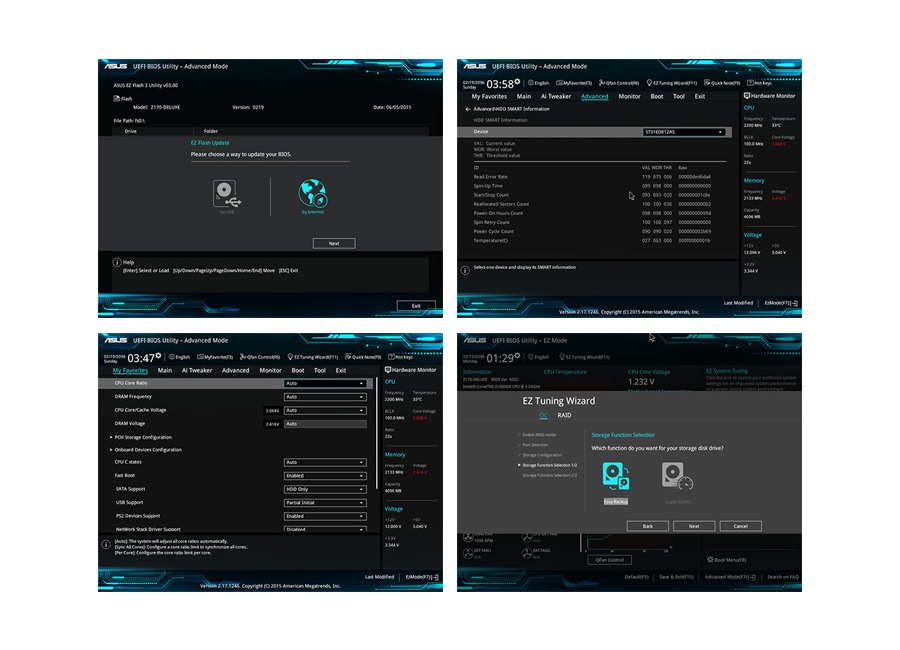Click Advanced Mode(F7) in EZ Mode footer

coord(730,577)
